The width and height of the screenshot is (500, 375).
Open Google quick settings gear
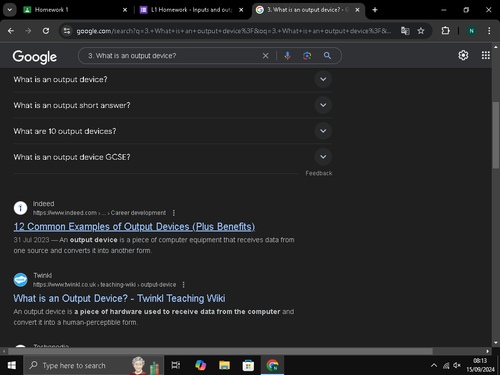(463, 55)
